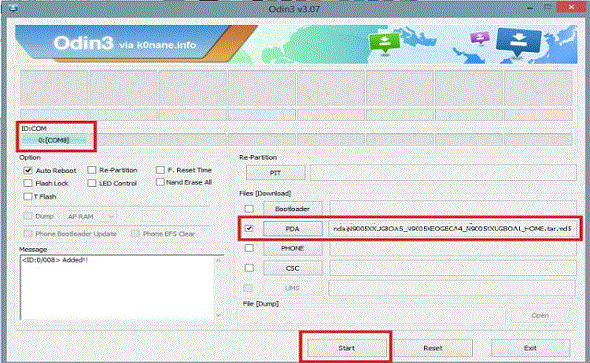Click the PHONE file path field
This screenshot has width=590, height=363.
click(x=452, y=248)
